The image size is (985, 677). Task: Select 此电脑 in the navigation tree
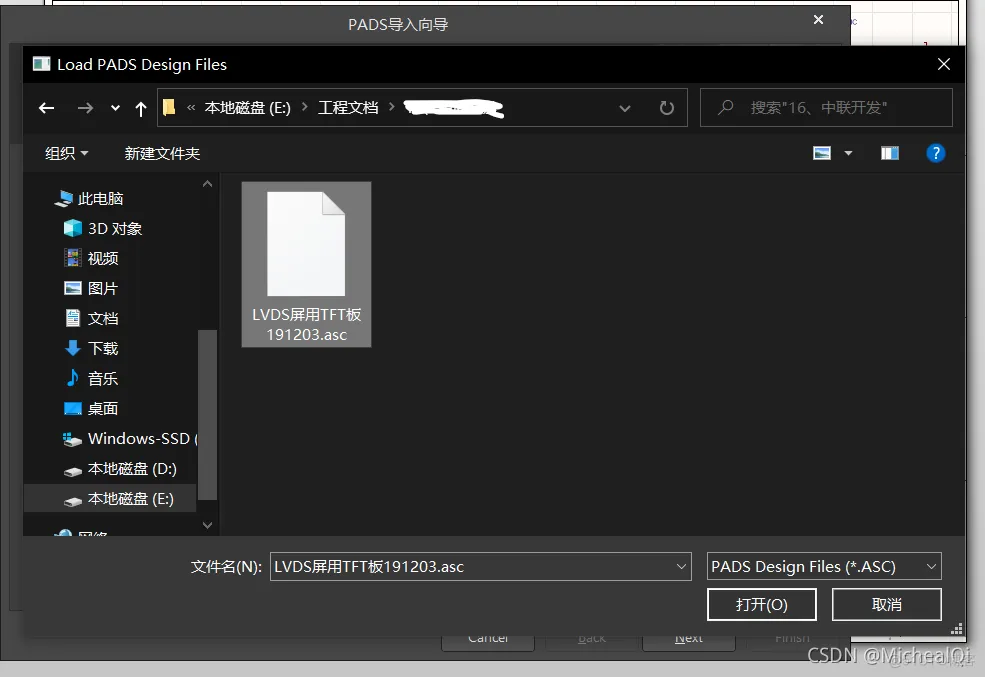(100, 198)
